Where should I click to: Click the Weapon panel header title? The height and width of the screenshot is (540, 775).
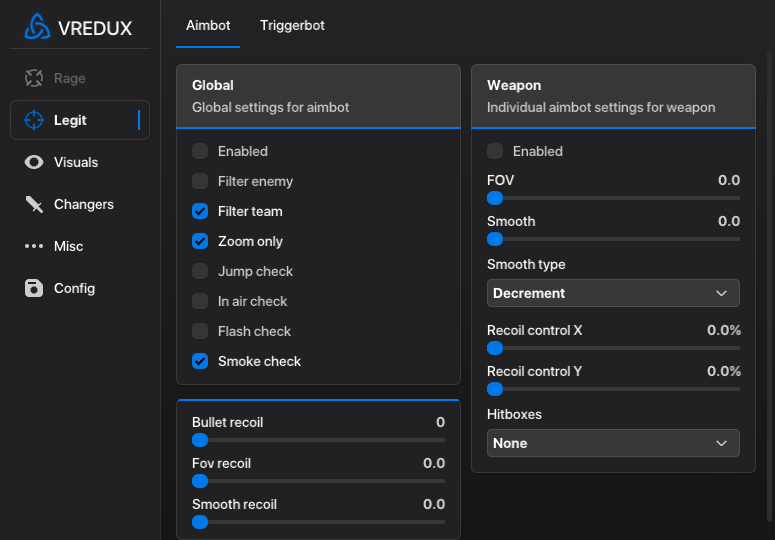coord(514,85)
